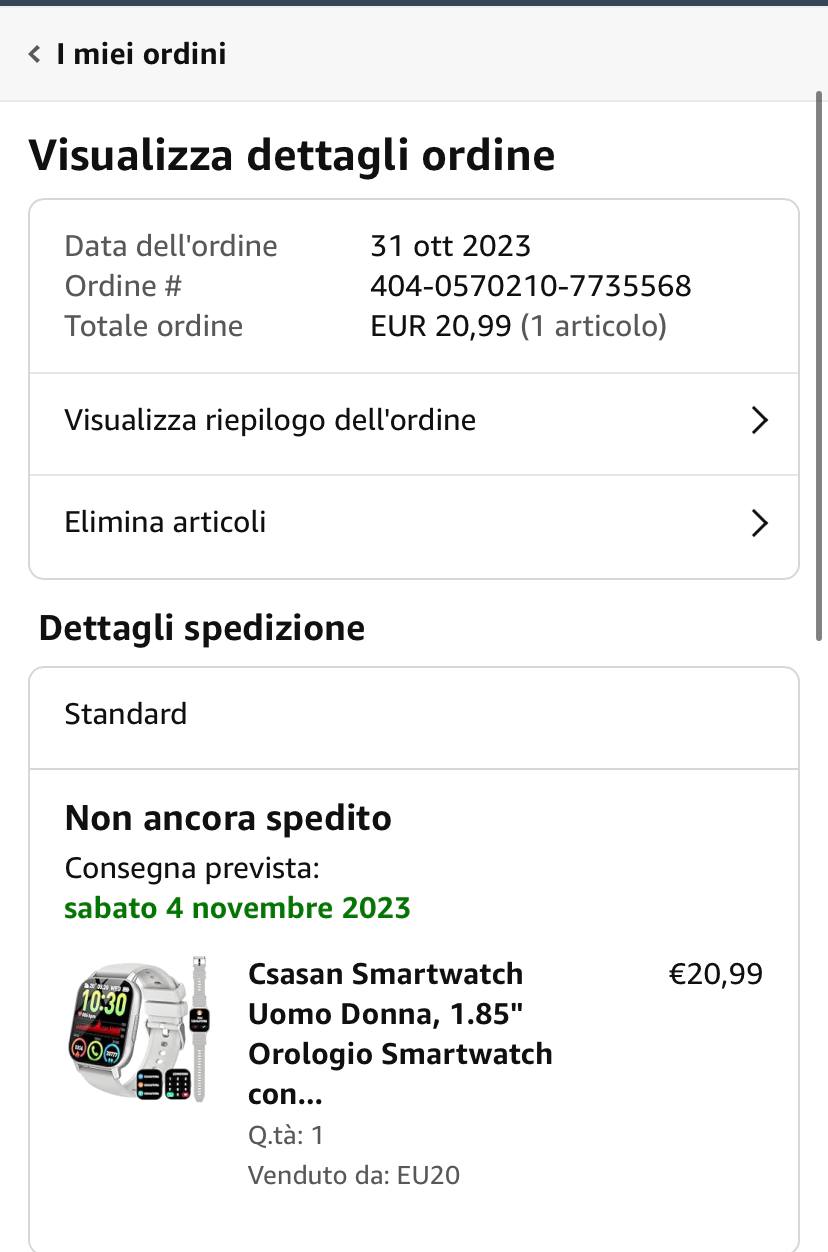Select the order number 404-0570210-7735568
Image resolution: width=828 pixels, height=1252 pixels.
(x=531, y=286)
